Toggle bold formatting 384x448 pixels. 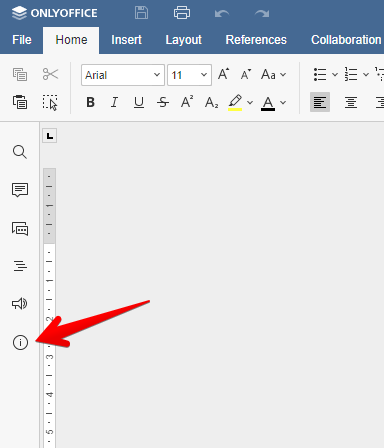pos(90,102)
